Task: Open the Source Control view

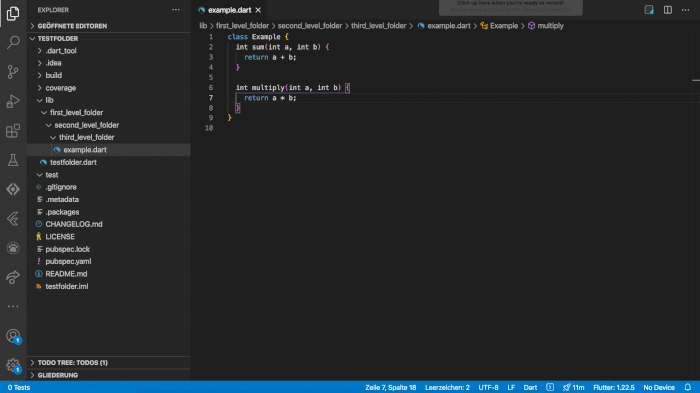Action: pyautogui.click(x=13, y=71)
